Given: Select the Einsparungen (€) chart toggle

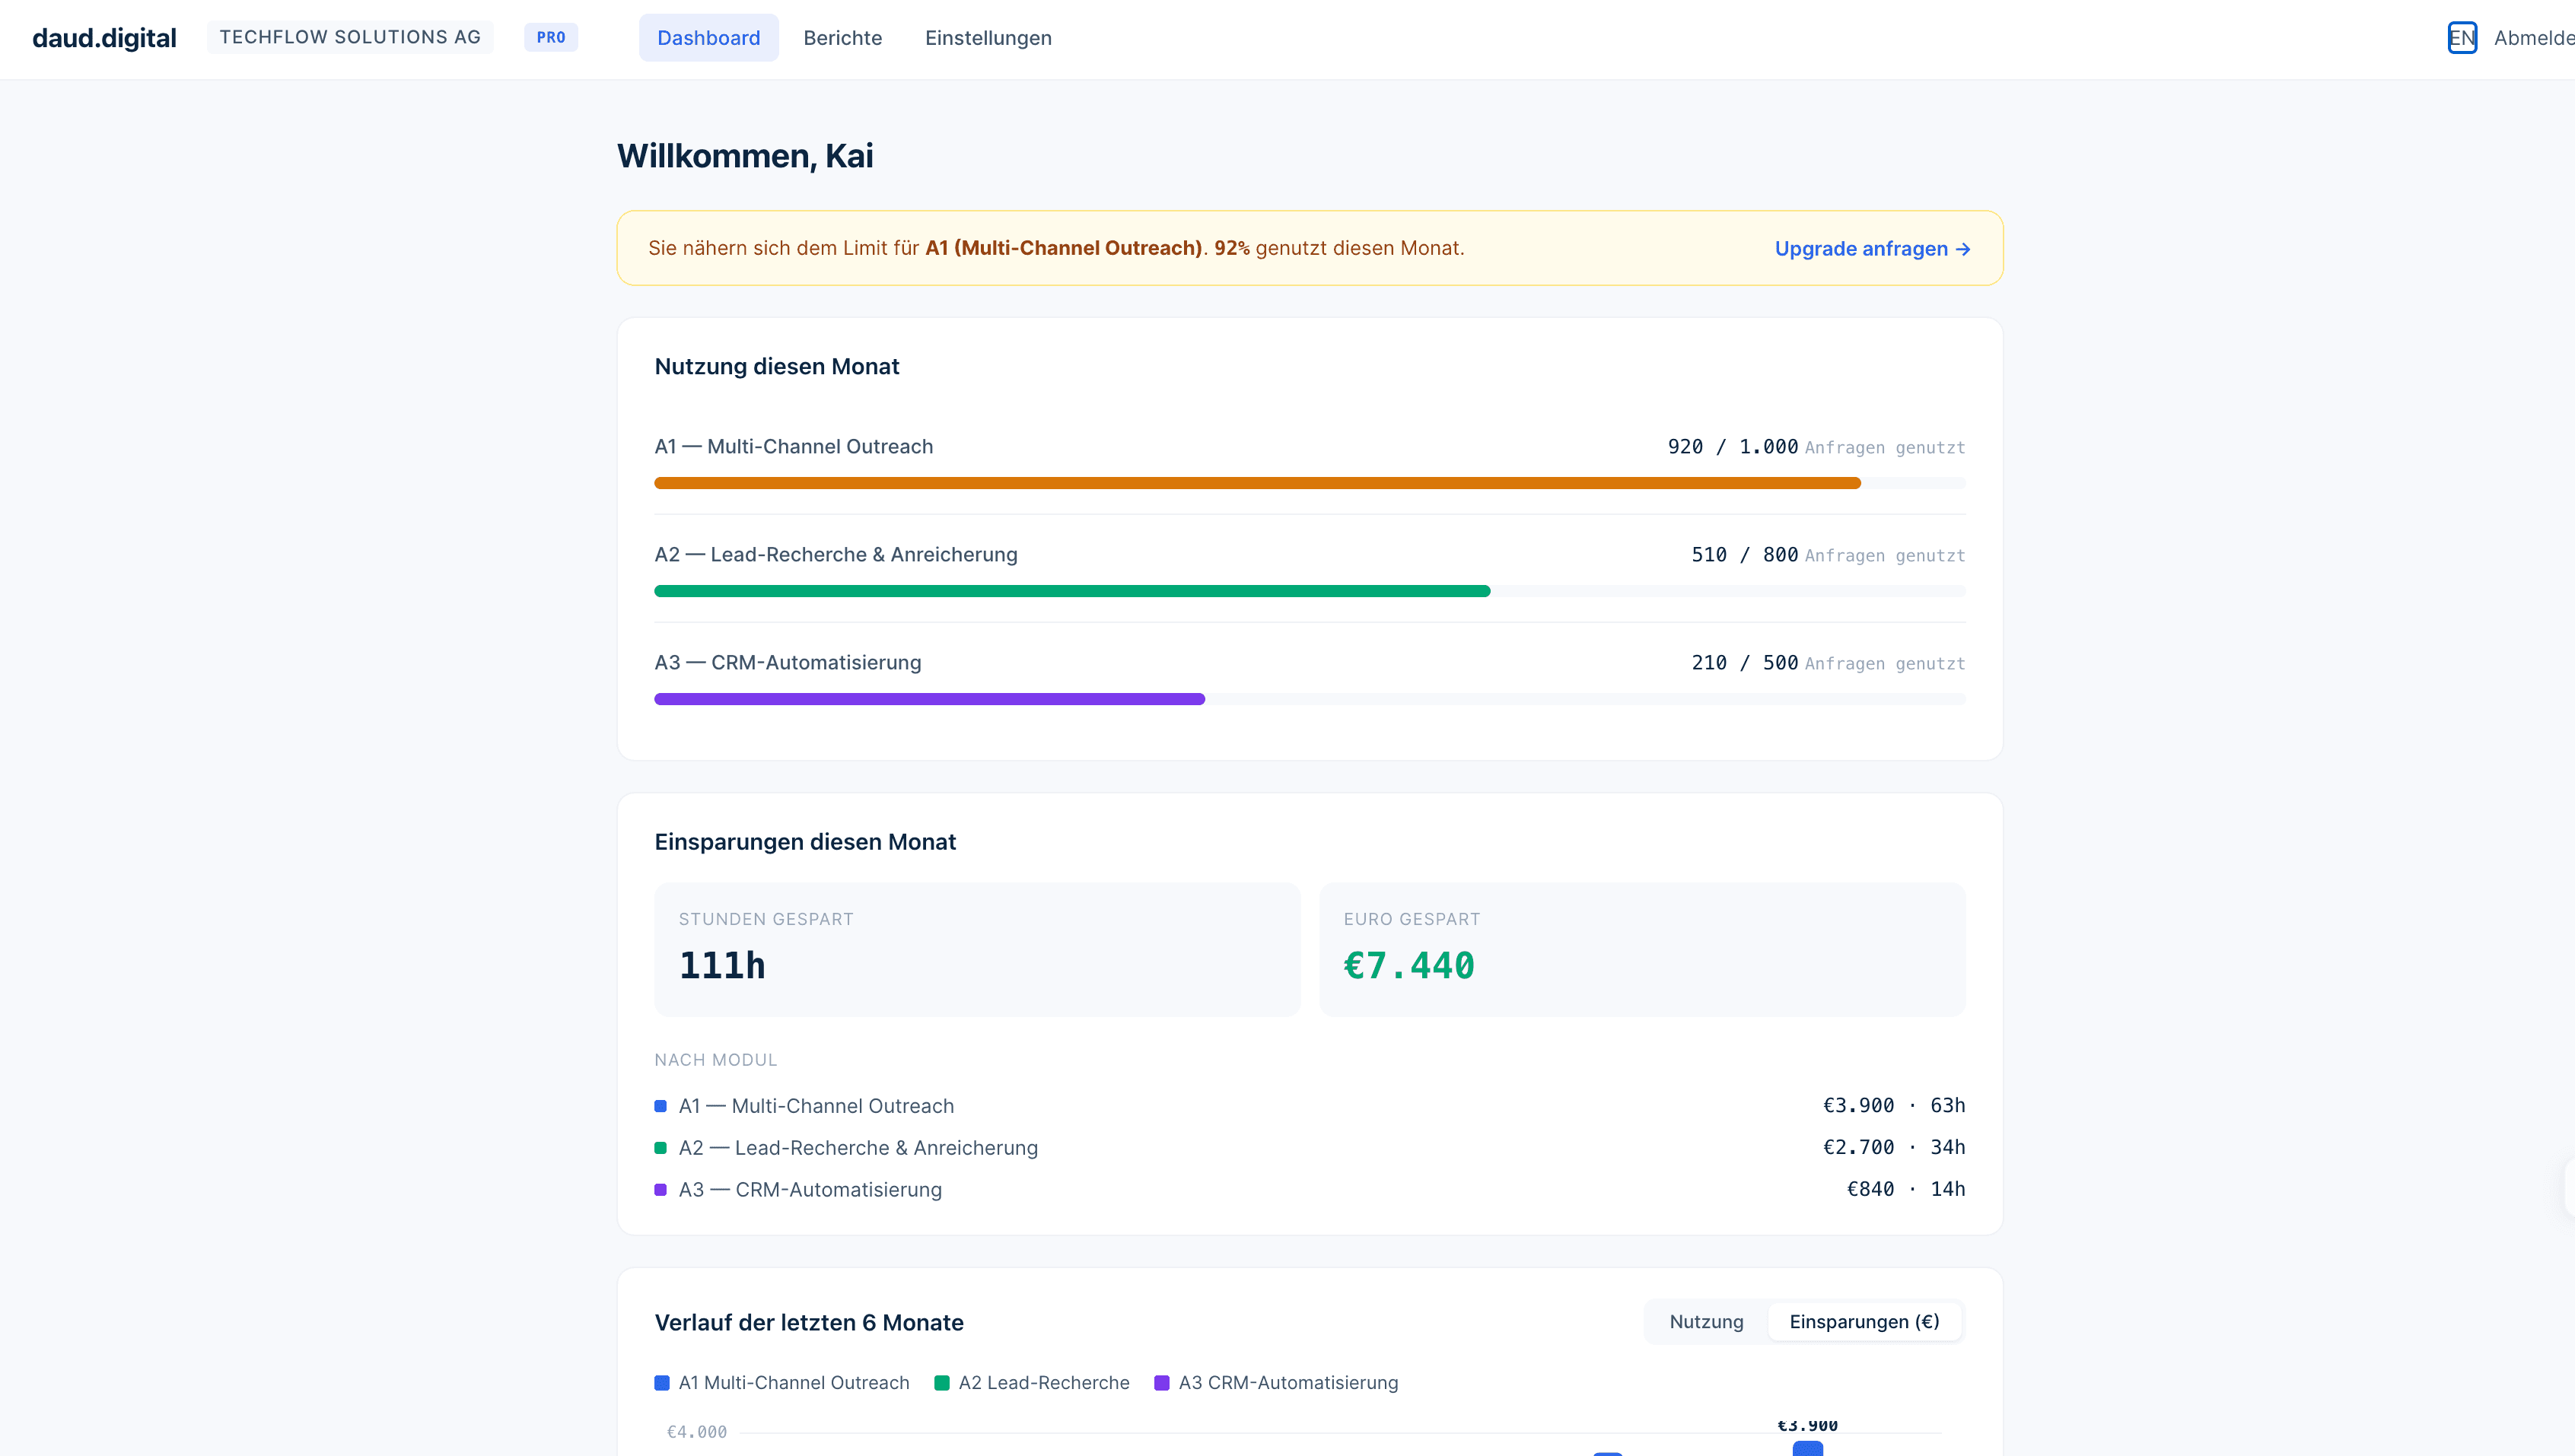Looking at the screenshot, I should tap(1864, 1322).
